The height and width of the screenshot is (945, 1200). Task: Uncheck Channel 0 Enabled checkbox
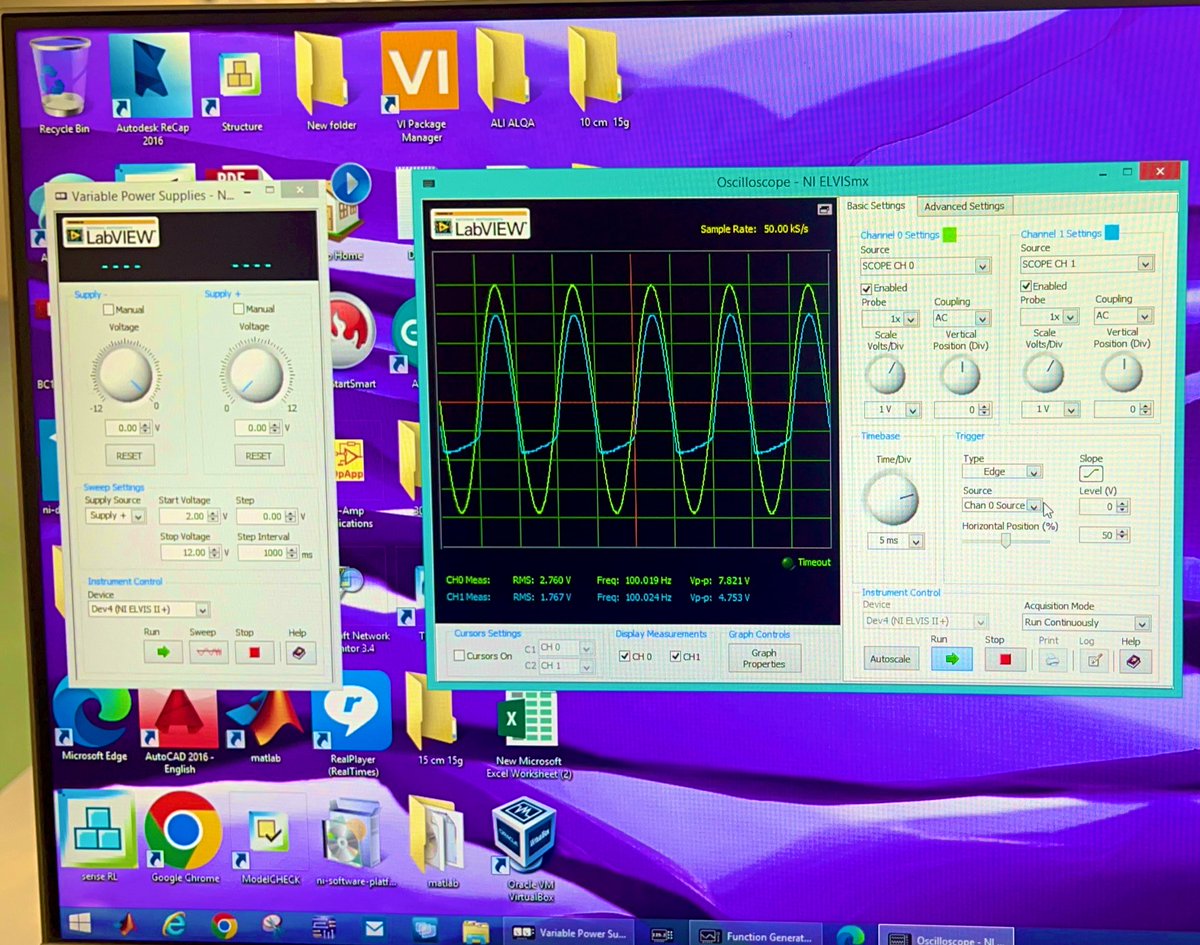click(867, 288)
